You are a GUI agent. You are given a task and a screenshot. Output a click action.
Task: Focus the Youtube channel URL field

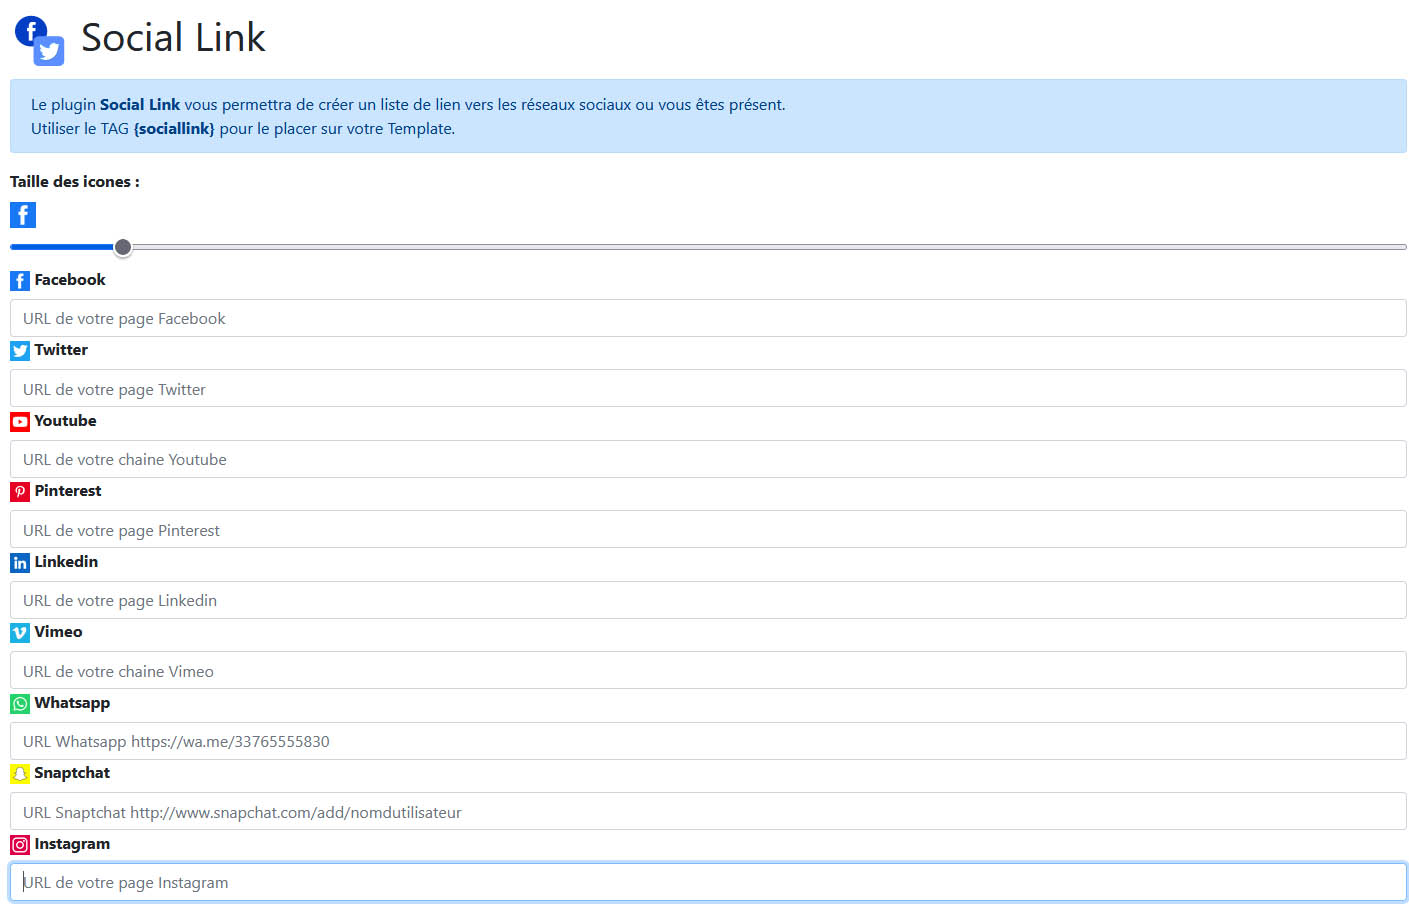(x=708, y=459)
